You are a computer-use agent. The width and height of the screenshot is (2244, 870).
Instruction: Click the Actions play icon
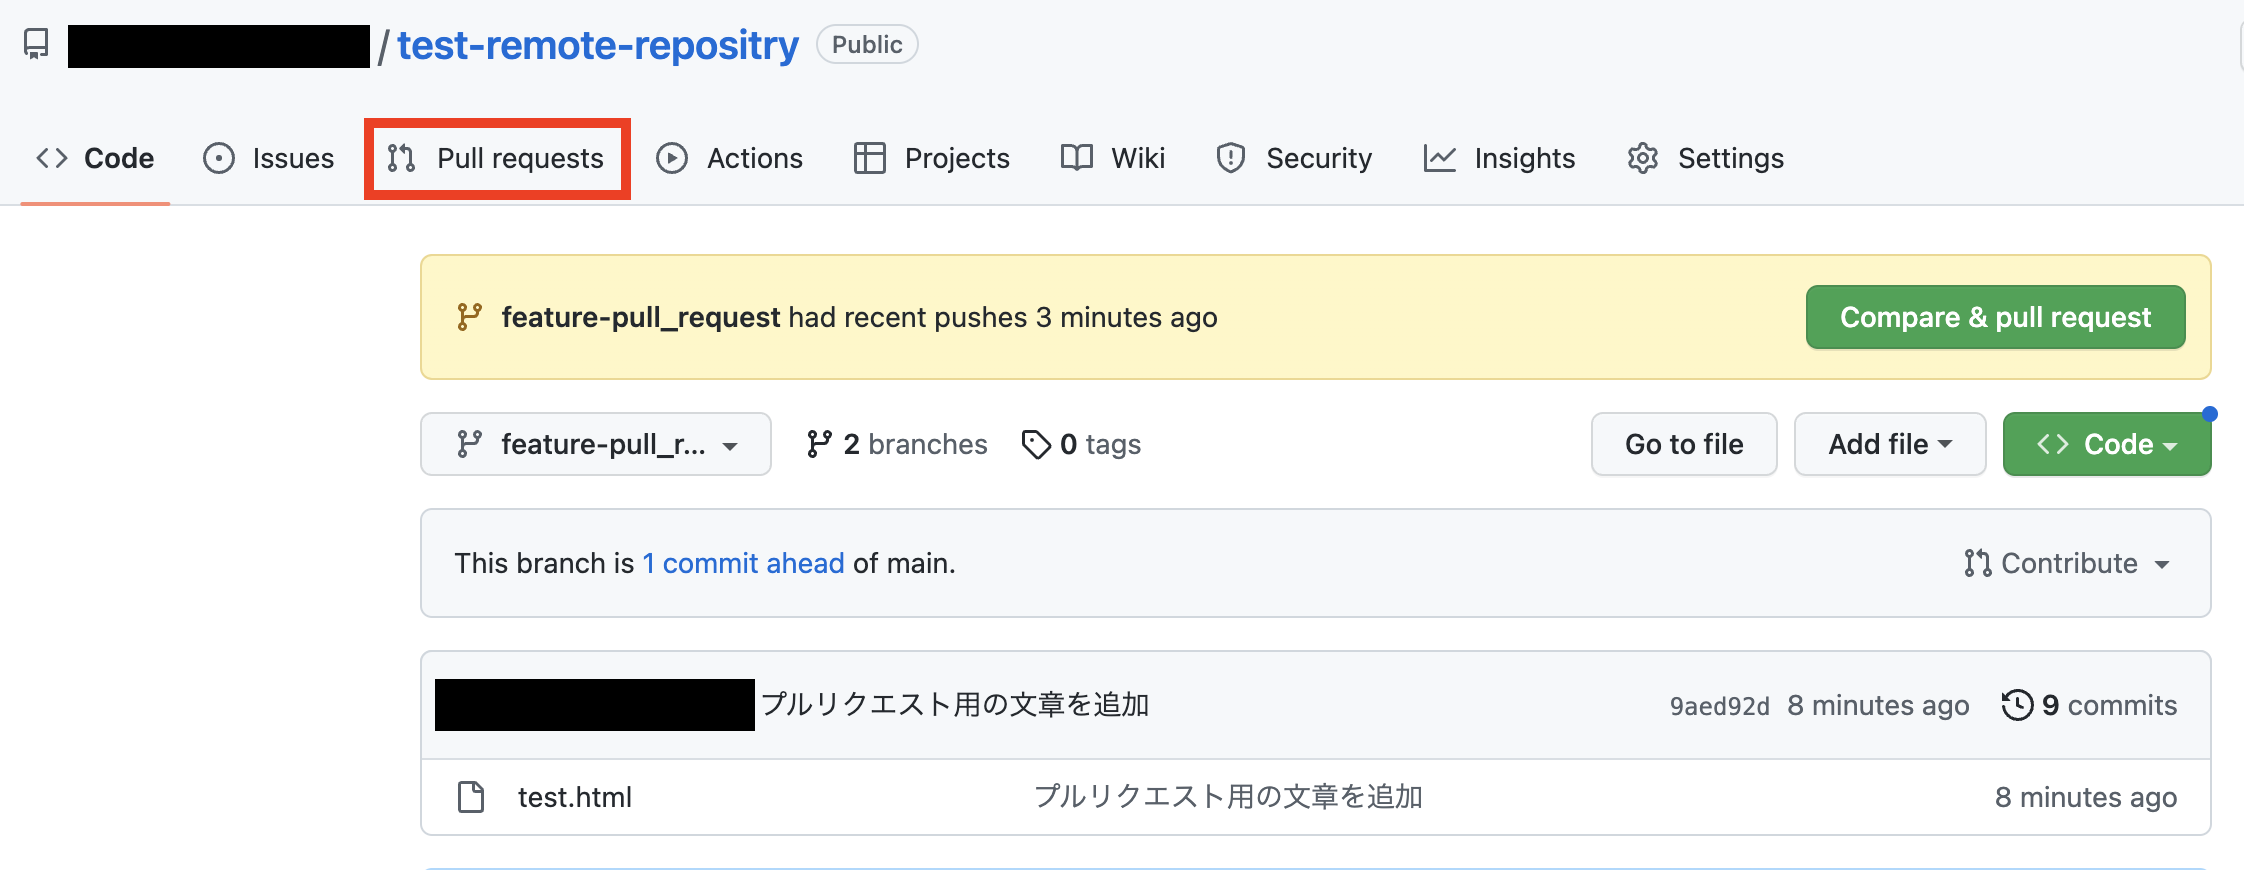(672, 158)
